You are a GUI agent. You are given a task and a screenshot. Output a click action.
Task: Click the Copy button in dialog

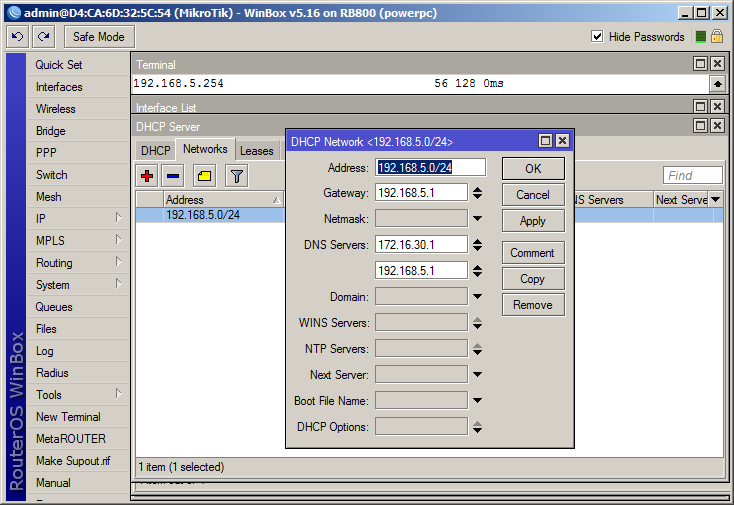pyautogui.click(x=533, y=279)
